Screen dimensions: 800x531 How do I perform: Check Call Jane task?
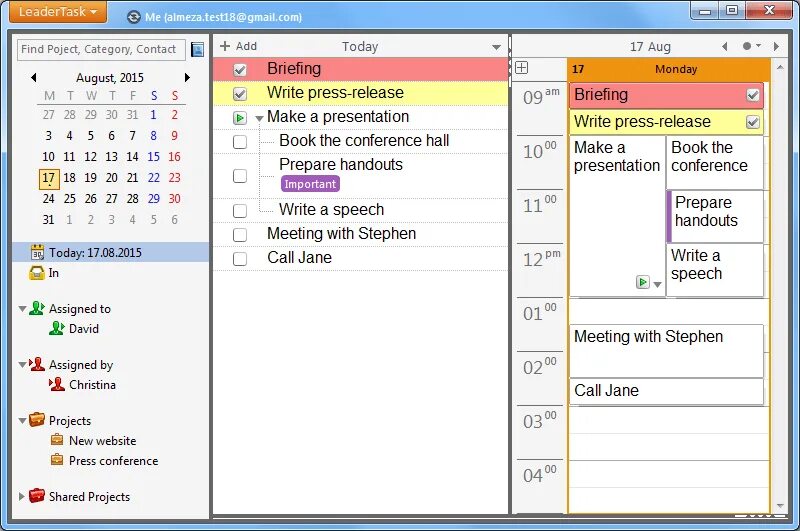pos(240,259)
